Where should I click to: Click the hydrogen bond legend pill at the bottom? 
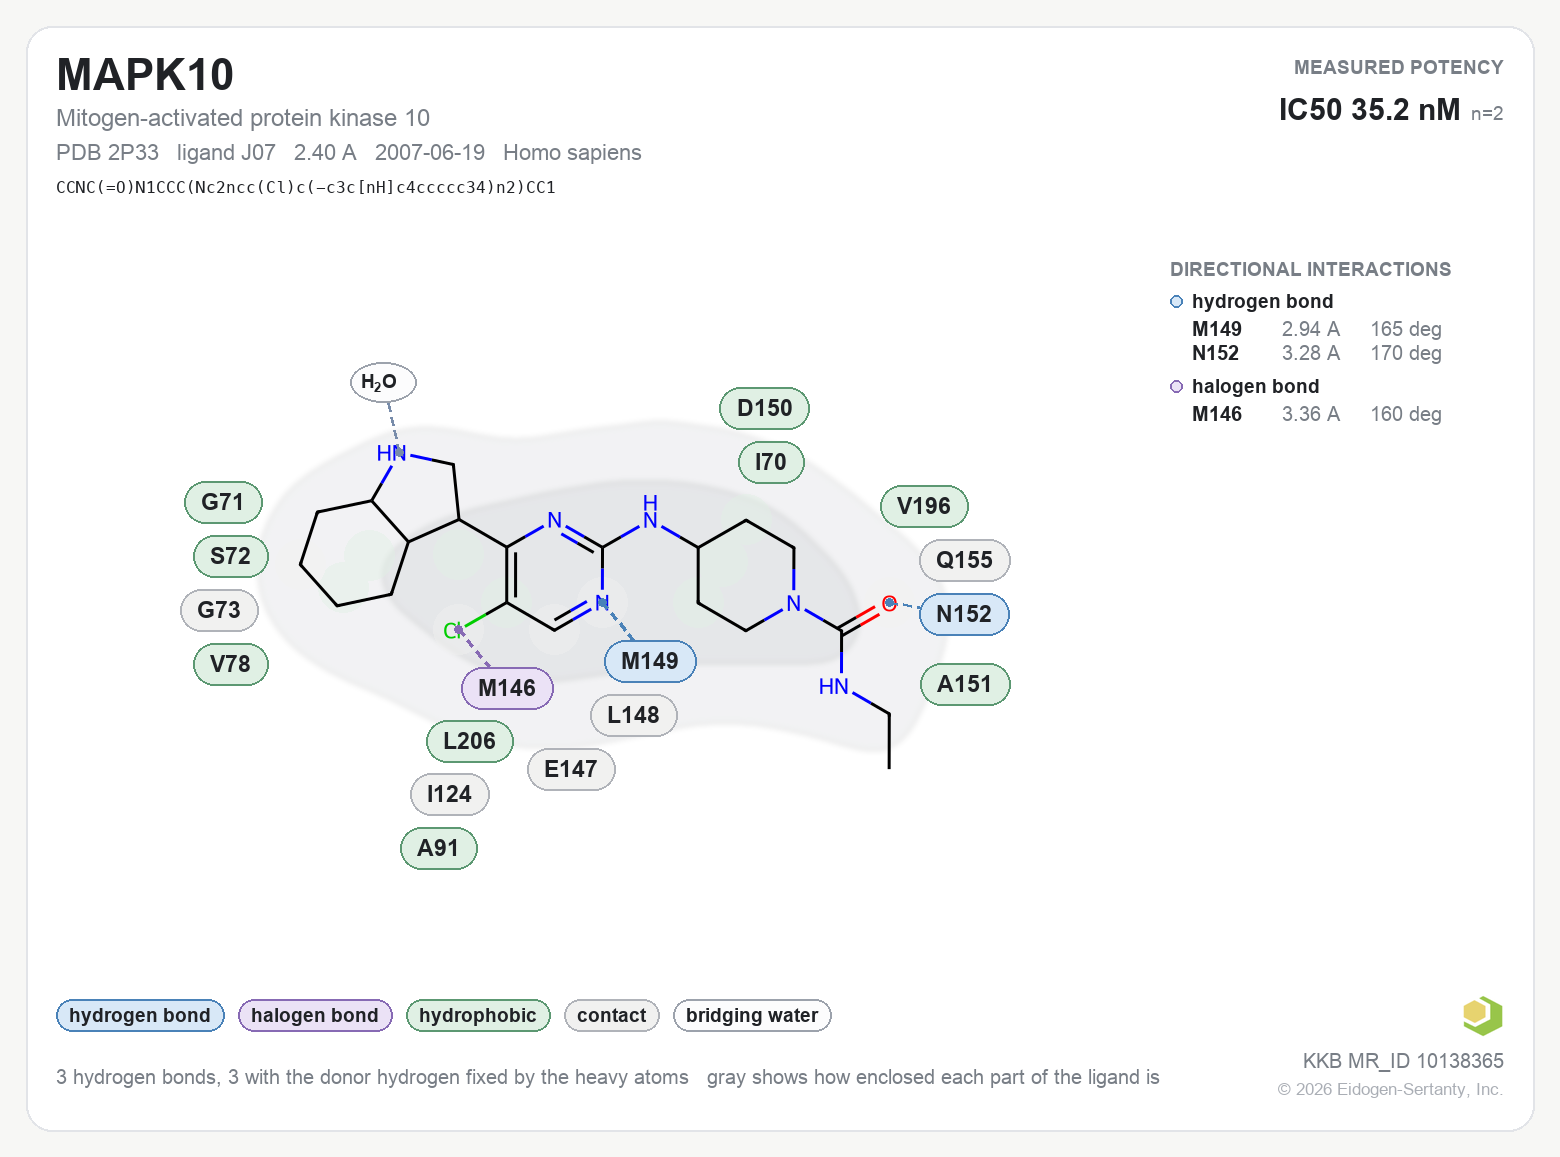click(140, 1016)
